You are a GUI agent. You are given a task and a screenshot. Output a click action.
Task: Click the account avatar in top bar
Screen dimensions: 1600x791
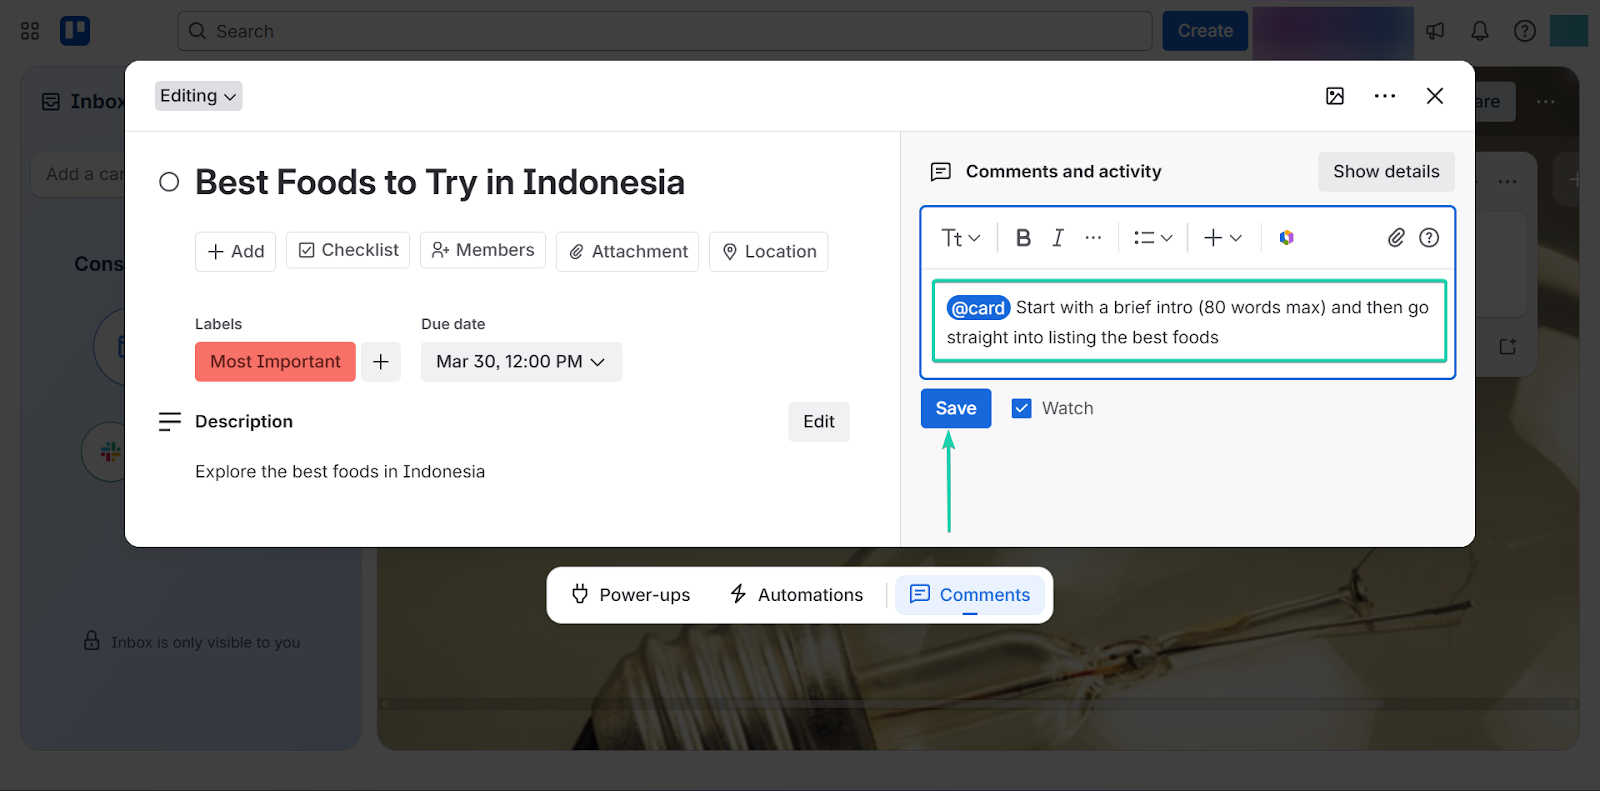[x=1569, y=31]
